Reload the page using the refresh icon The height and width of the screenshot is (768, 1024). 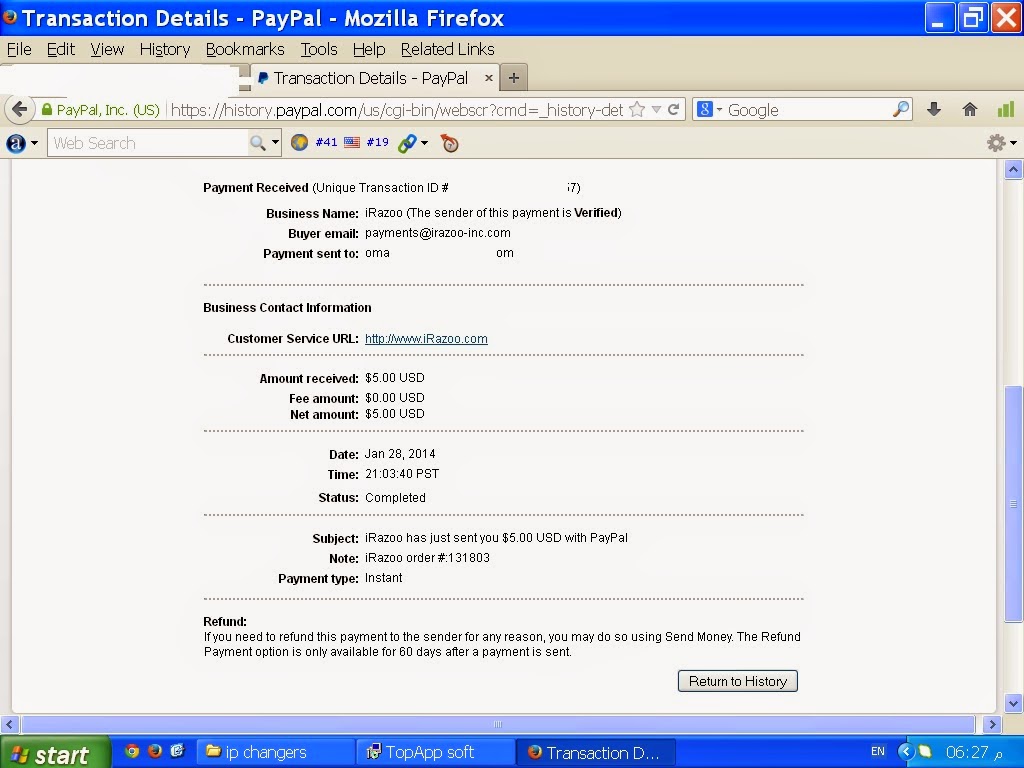674,110
